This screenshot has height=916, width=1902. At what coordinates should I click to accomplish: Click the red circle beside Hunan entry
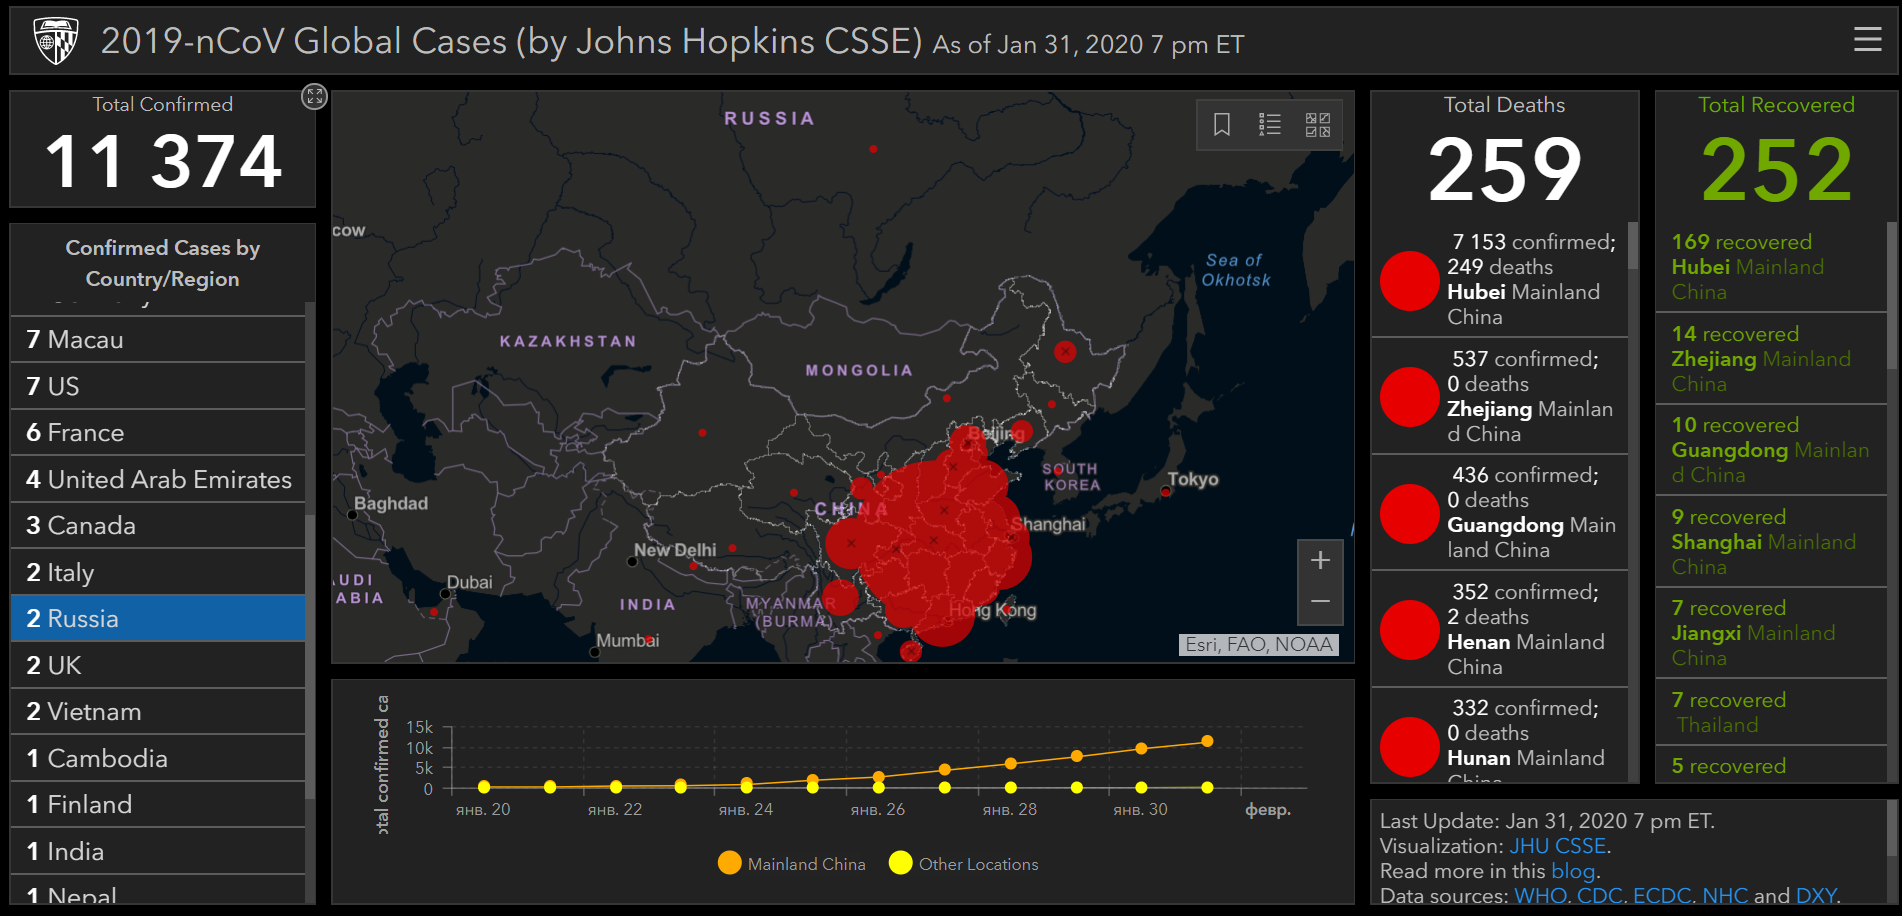(x=1409, y=747)
